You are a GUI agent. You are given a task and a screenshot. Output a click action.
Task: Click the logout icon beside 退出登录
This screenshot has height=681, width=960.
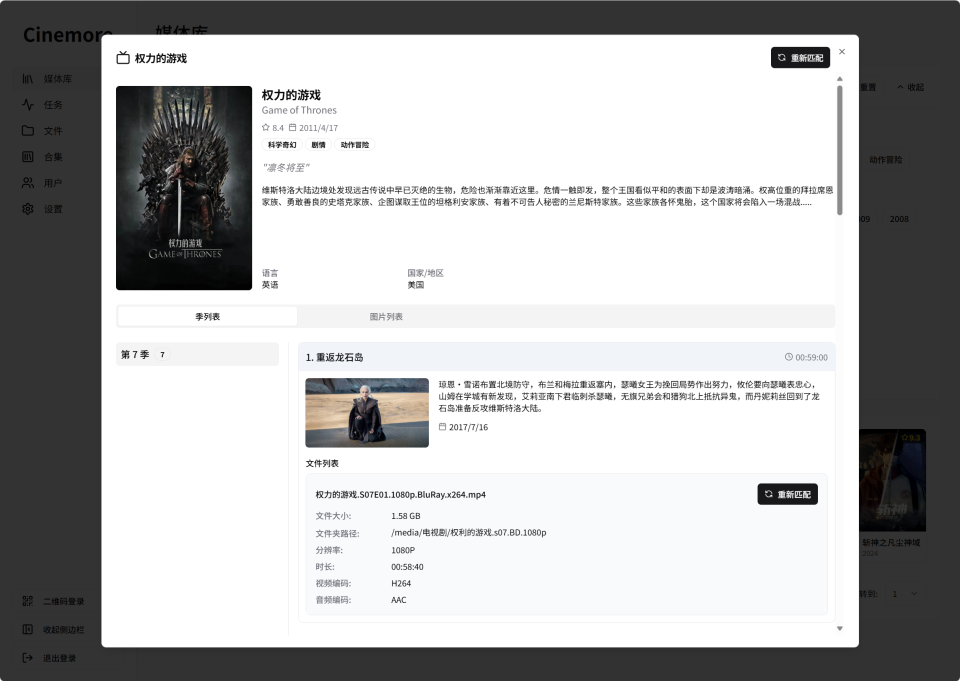[28, 658]
